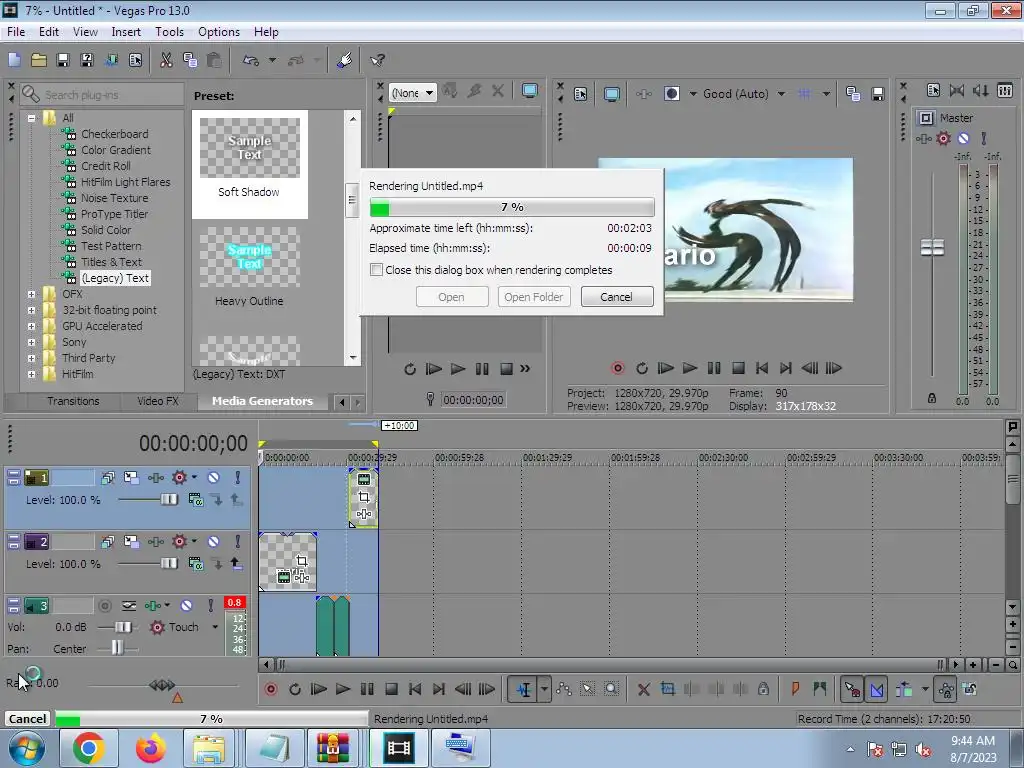Toggle Mute on video track 2

pyautogui.click(x=213, y=541)
